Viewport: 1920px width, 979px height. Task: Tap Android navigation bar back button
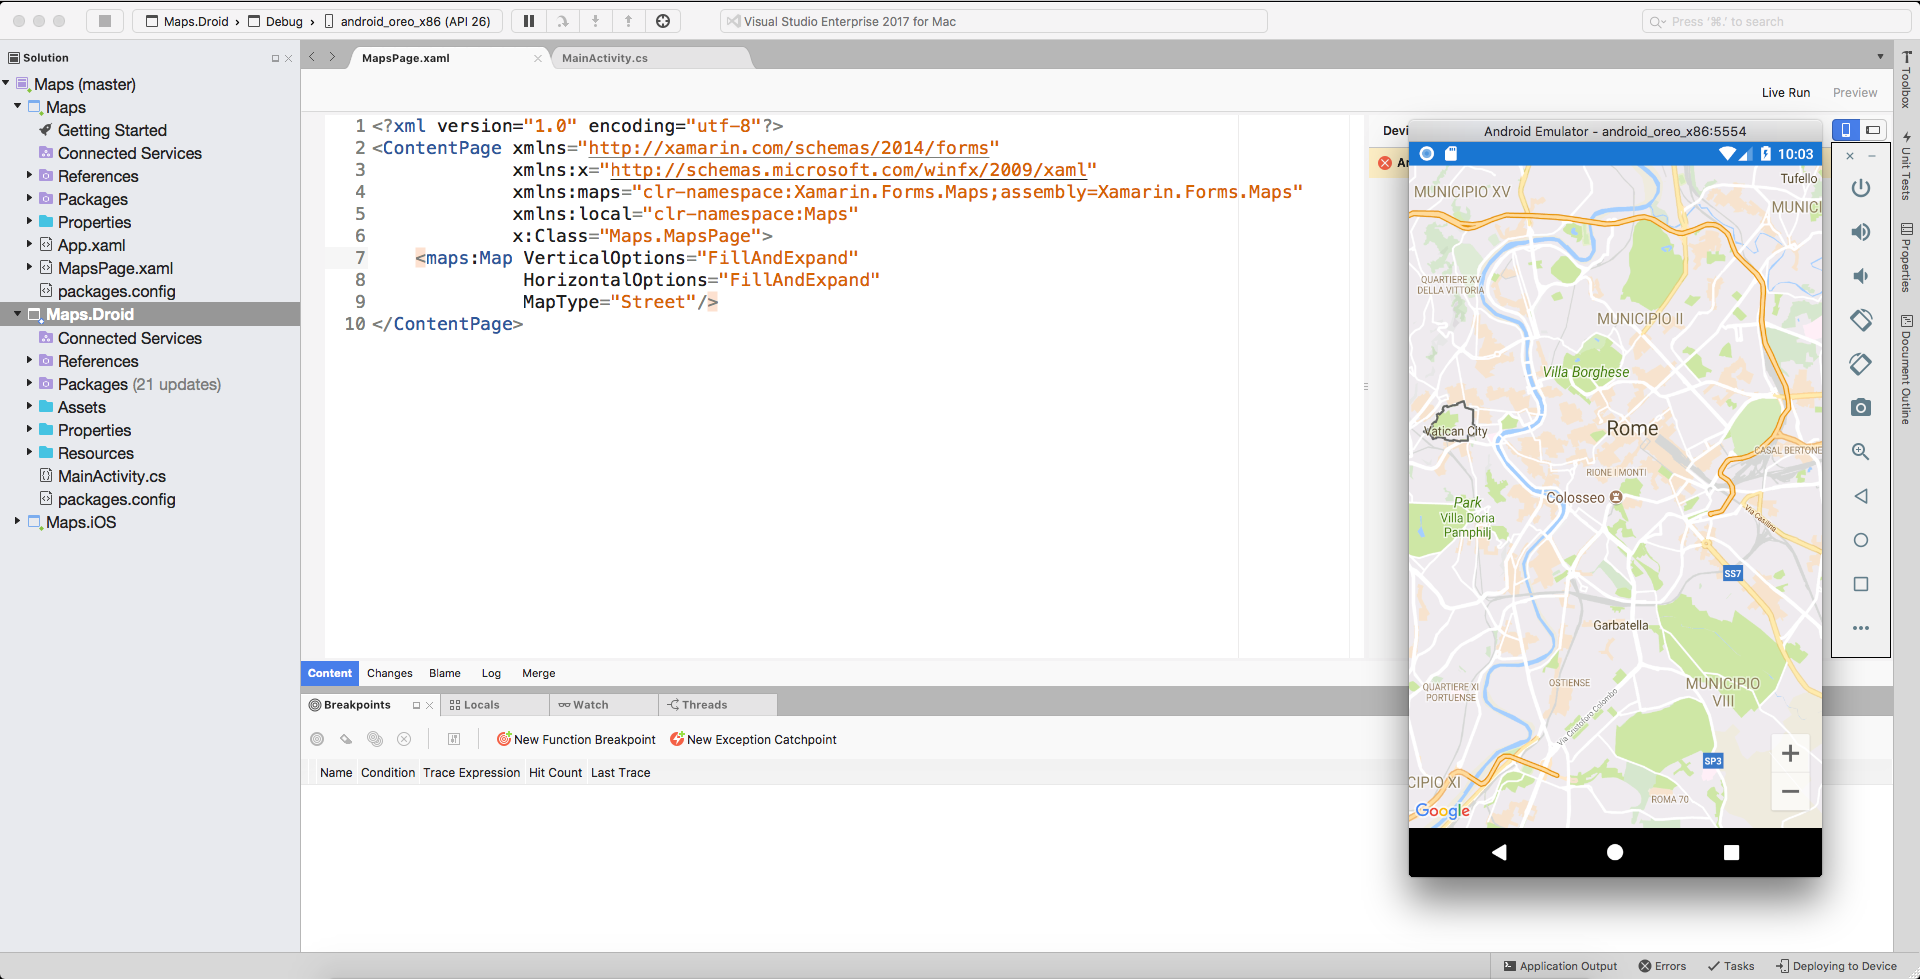pyautogui.click(x=1498, y=852)
